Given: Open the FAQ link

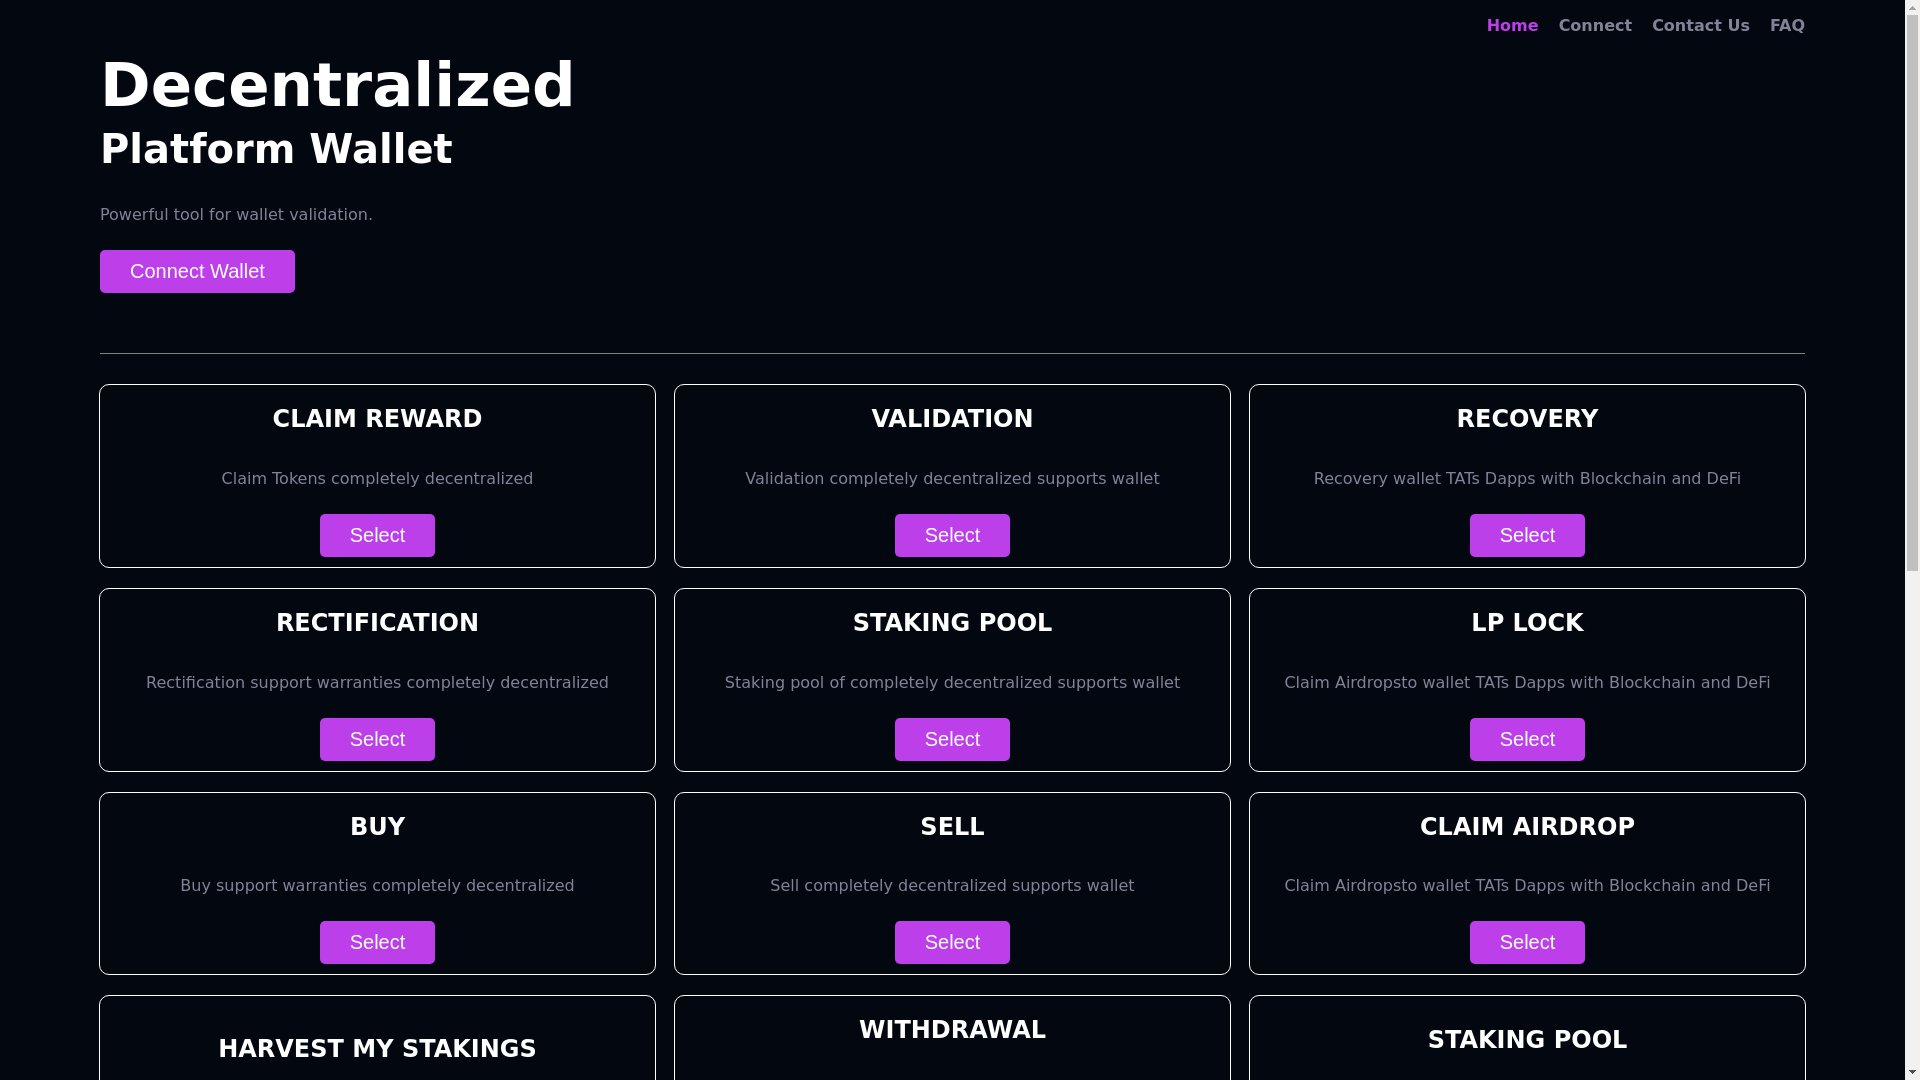Looking at the screenshot, I should point(1787,25).
